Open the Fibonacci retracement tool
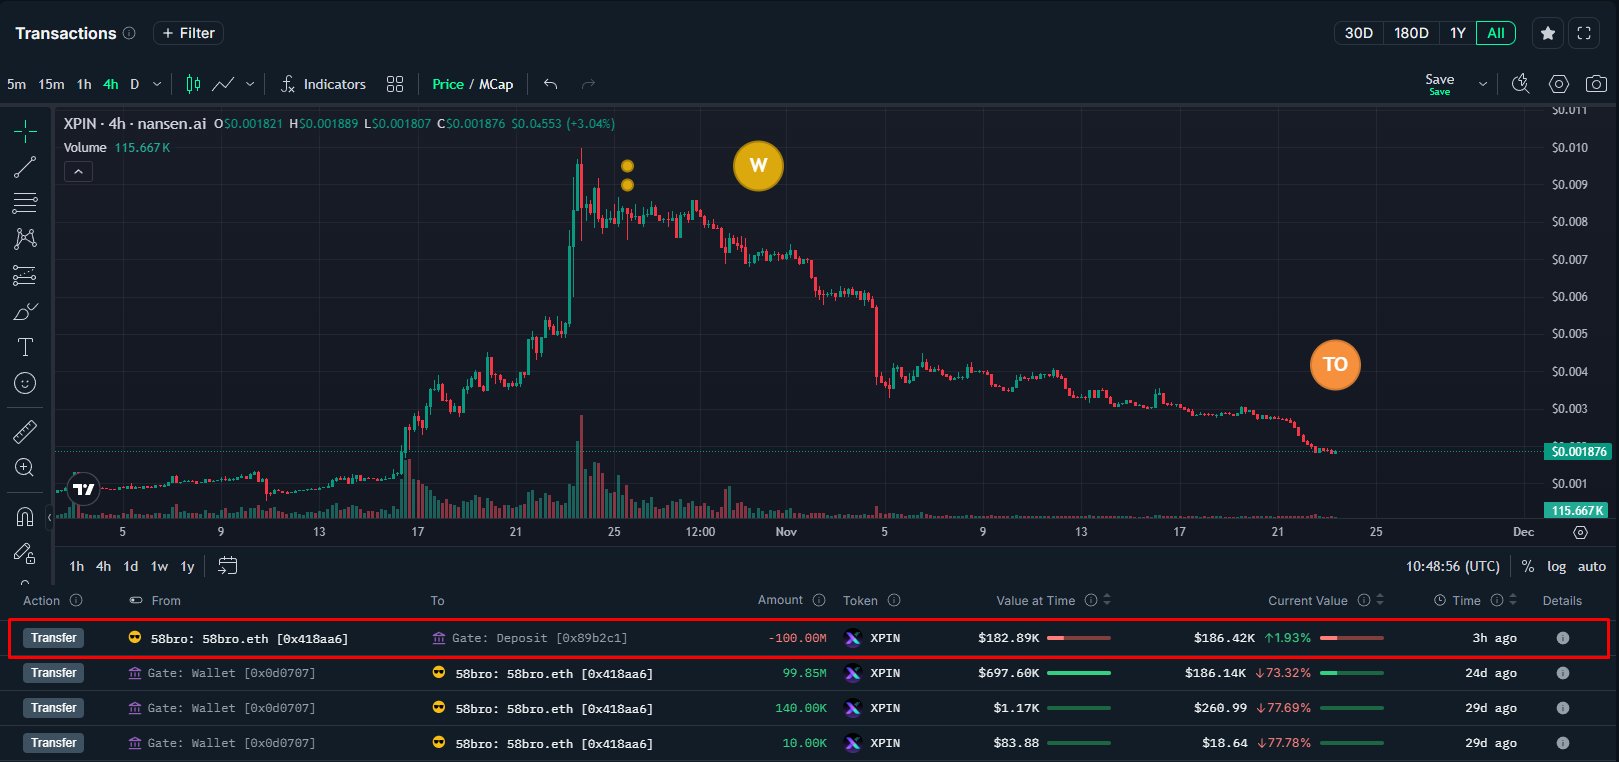The height and width of the screenshot is (762, 1619). click(25, 203)
